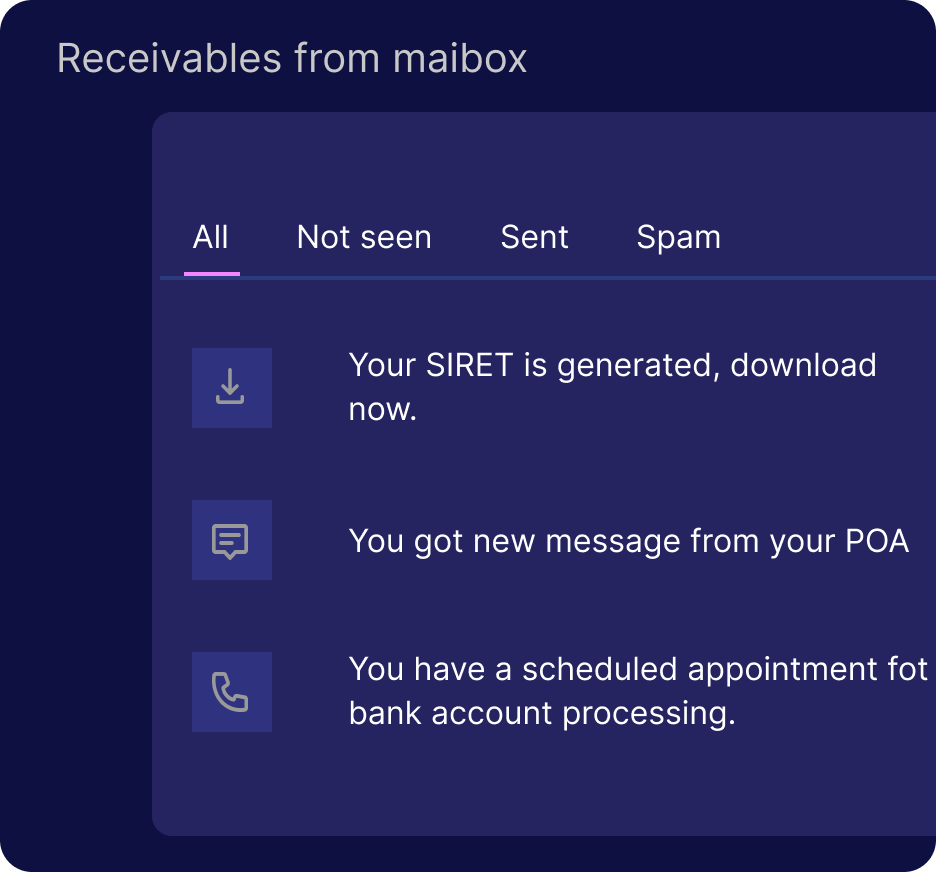936x872 pixels.
Task: View the 'scheduled appointment' notification first line
Action: point(639,668)
